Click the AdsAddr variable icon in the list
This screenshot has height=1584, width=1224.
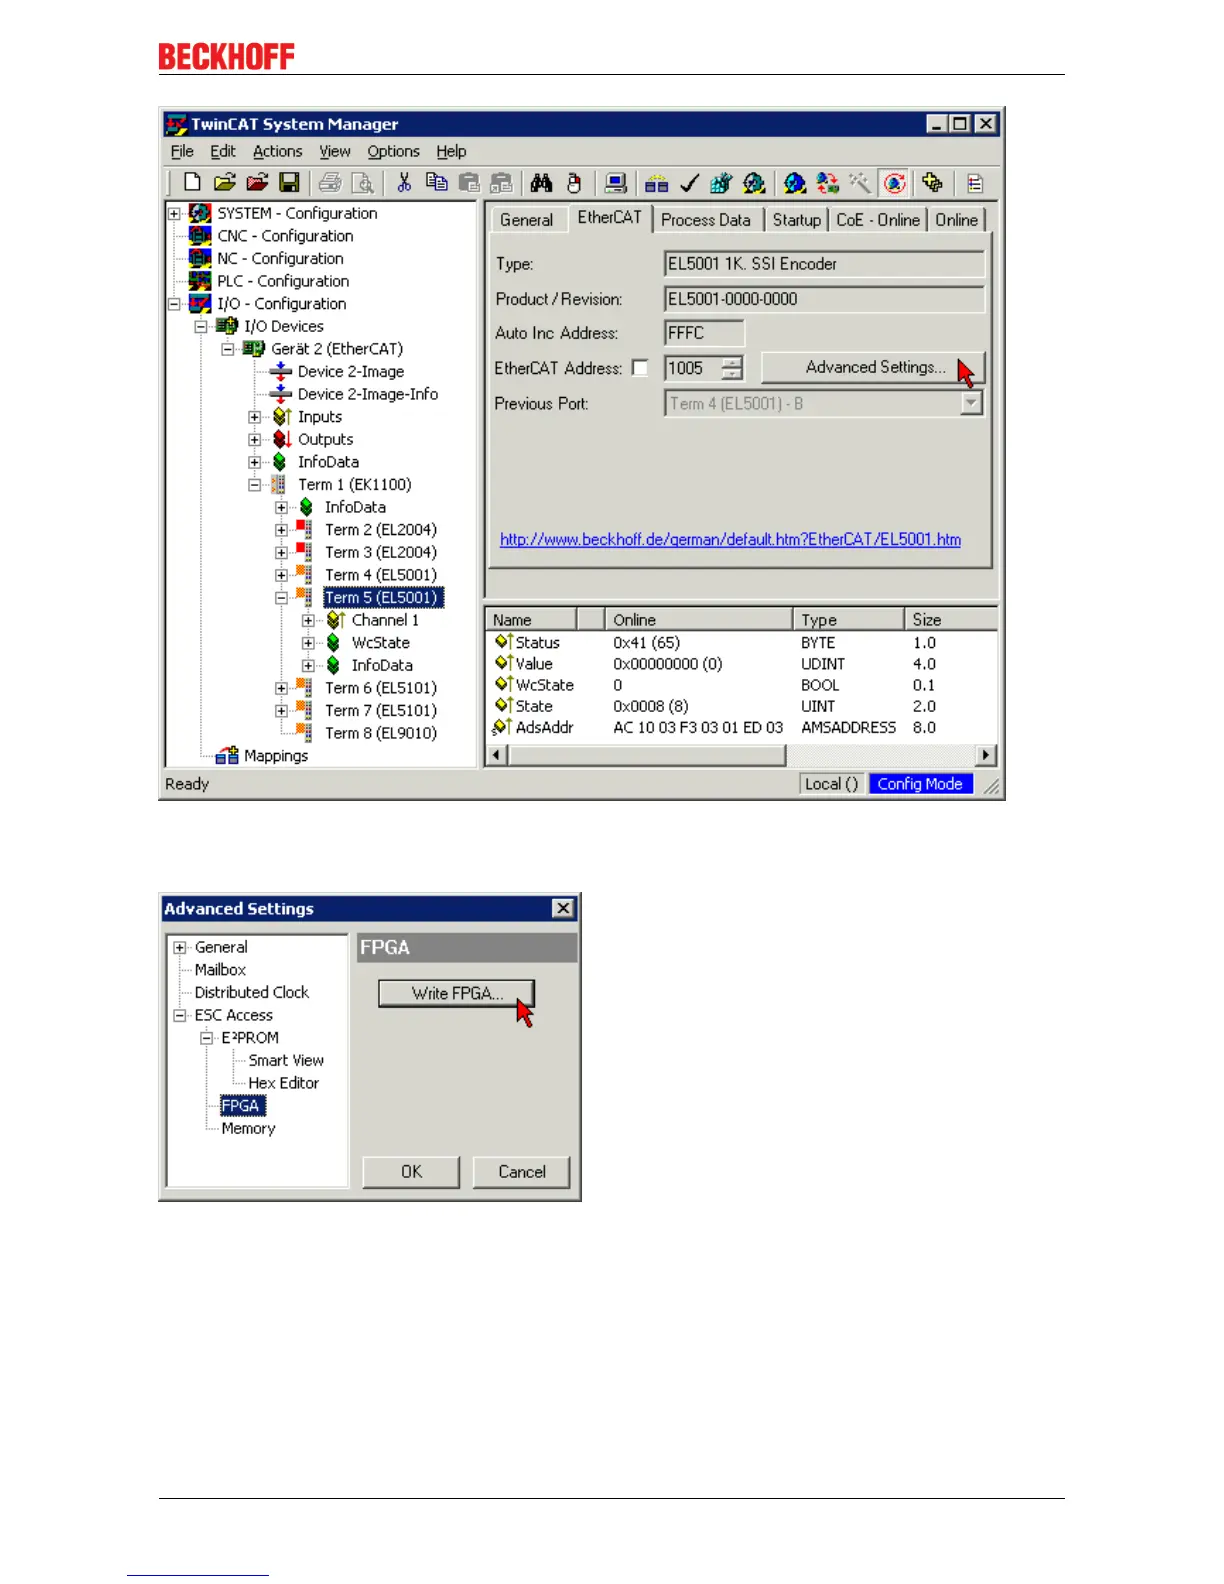[503, 727]
